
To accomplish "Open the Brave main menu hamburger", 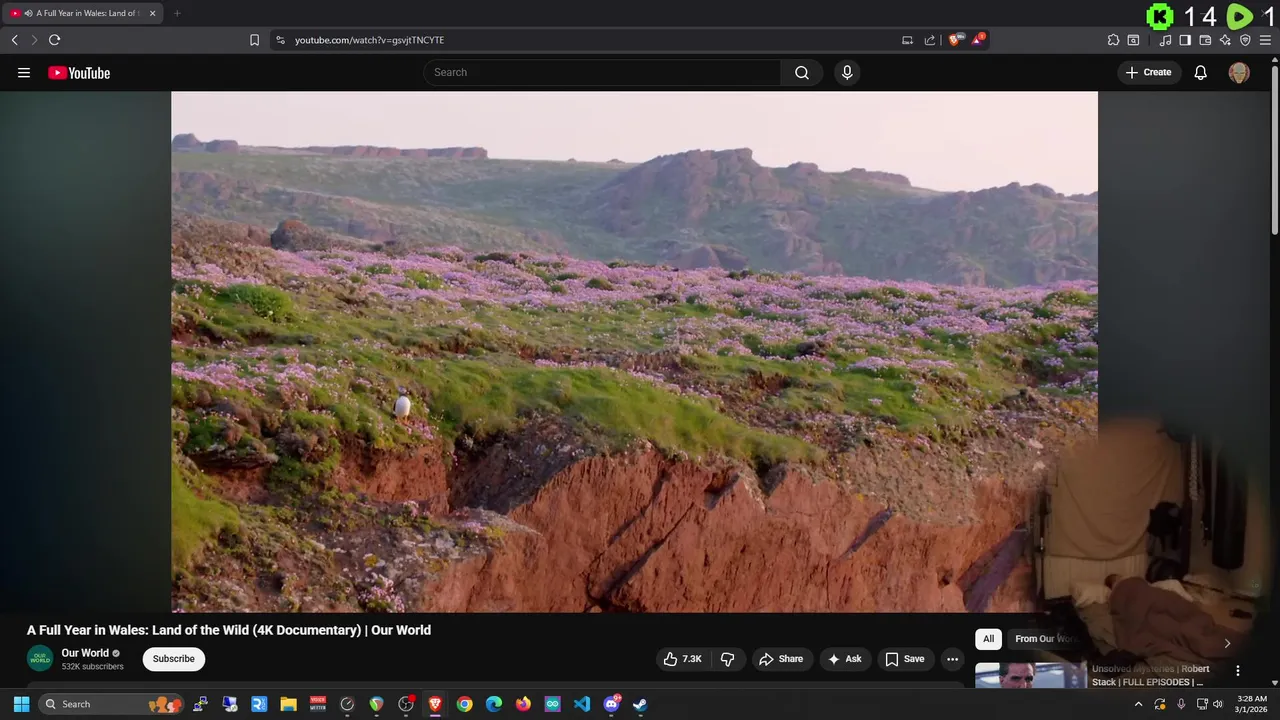I will pyautogui.click(x=1265, y=40).
